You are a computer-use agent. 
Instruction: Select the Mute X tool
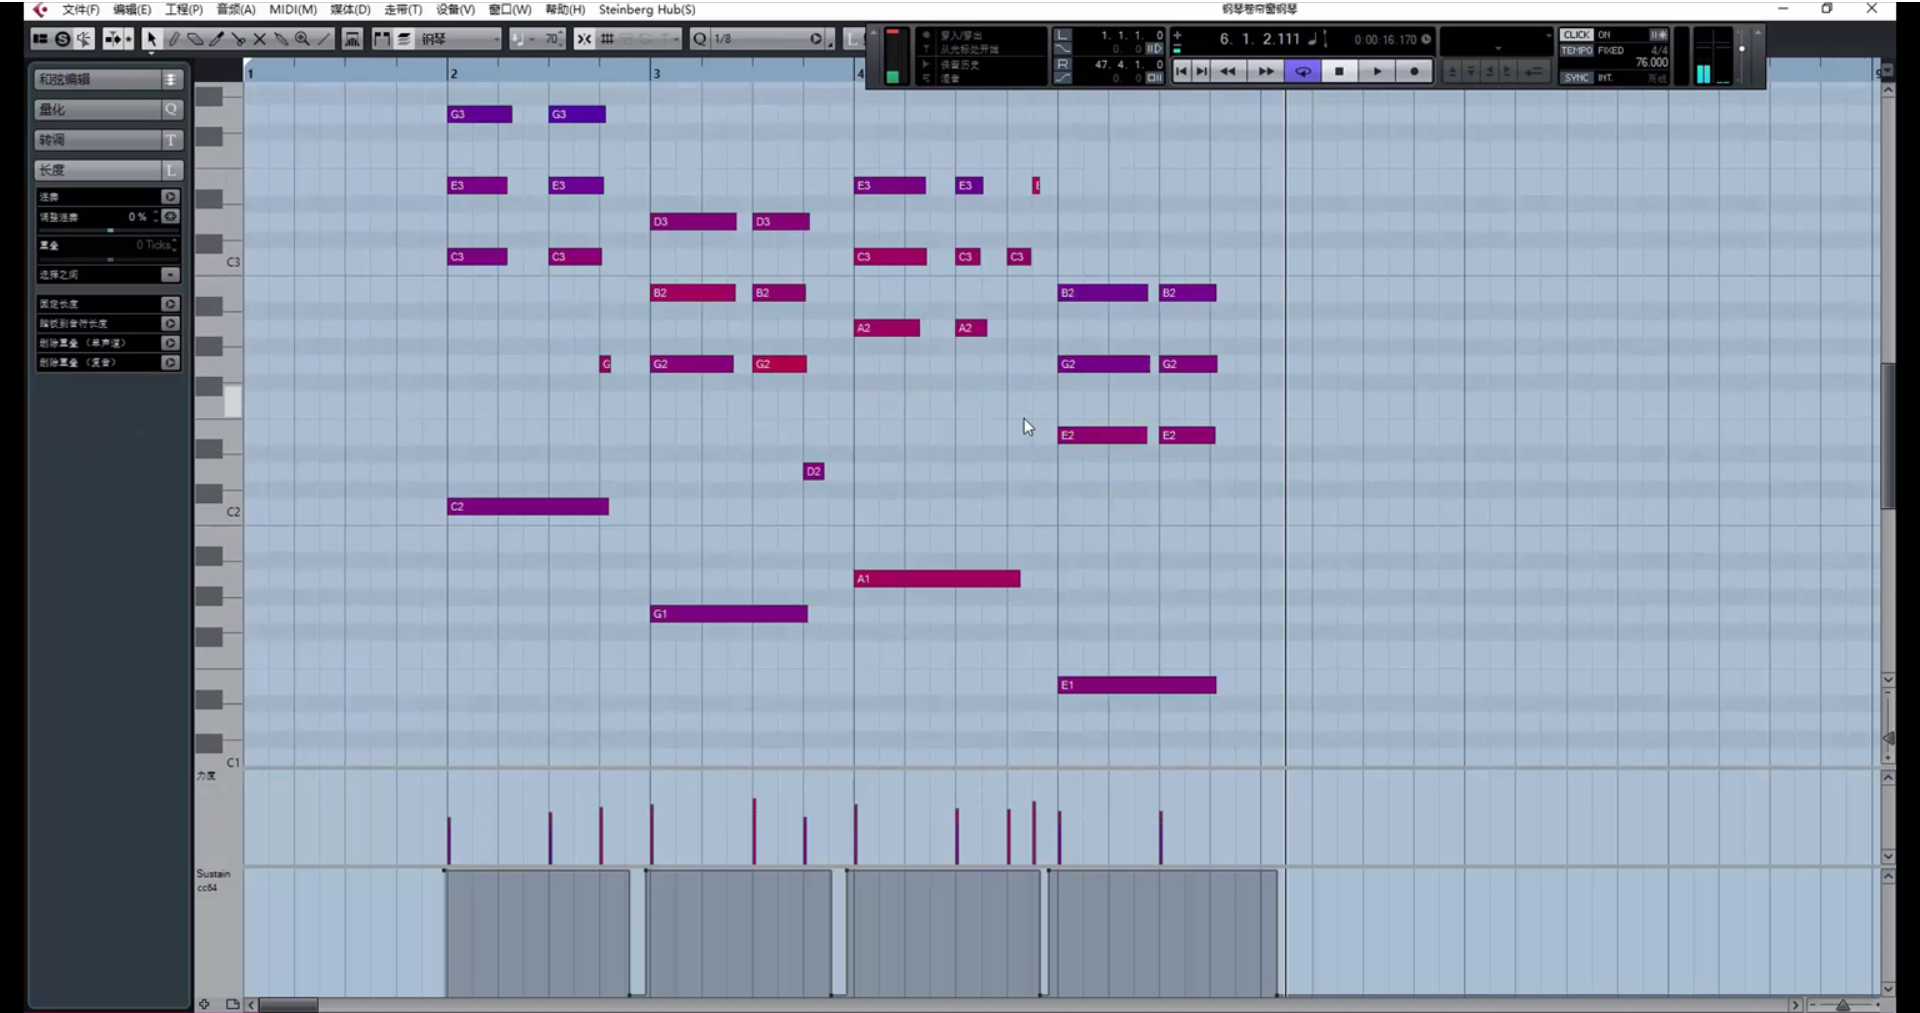point(259,39)
